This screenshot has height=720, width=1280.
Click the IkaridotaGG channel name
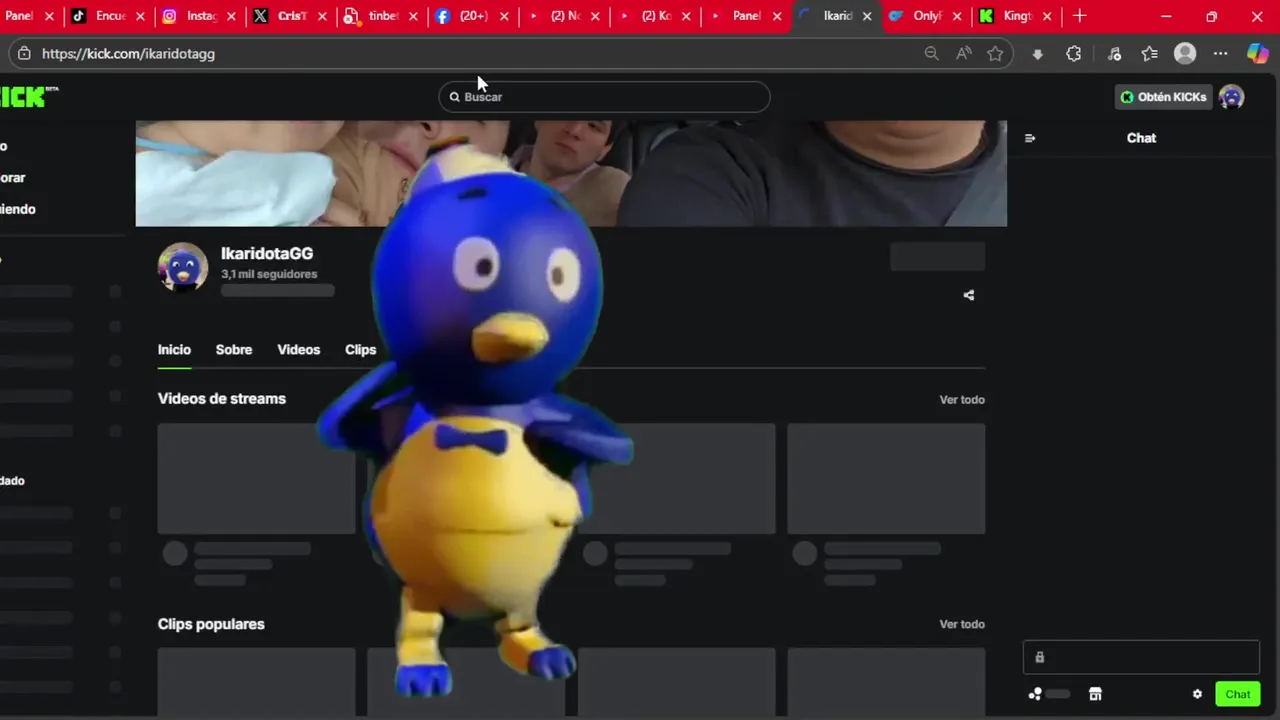267,254
